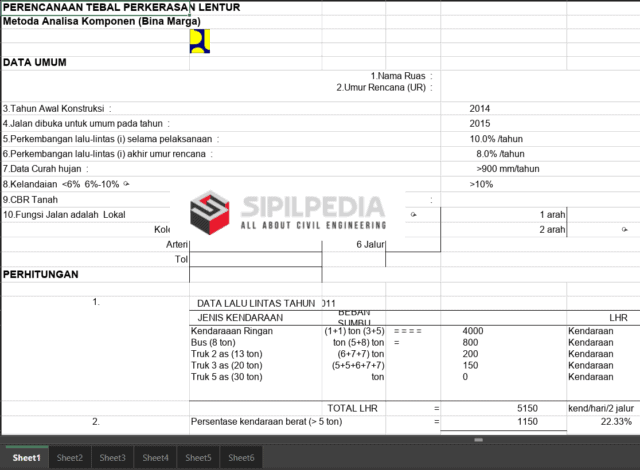This screenshot has height=470, width=640.
Task: Select the >900 mm/tahun rainfall cell
Action: coord(510,169)
